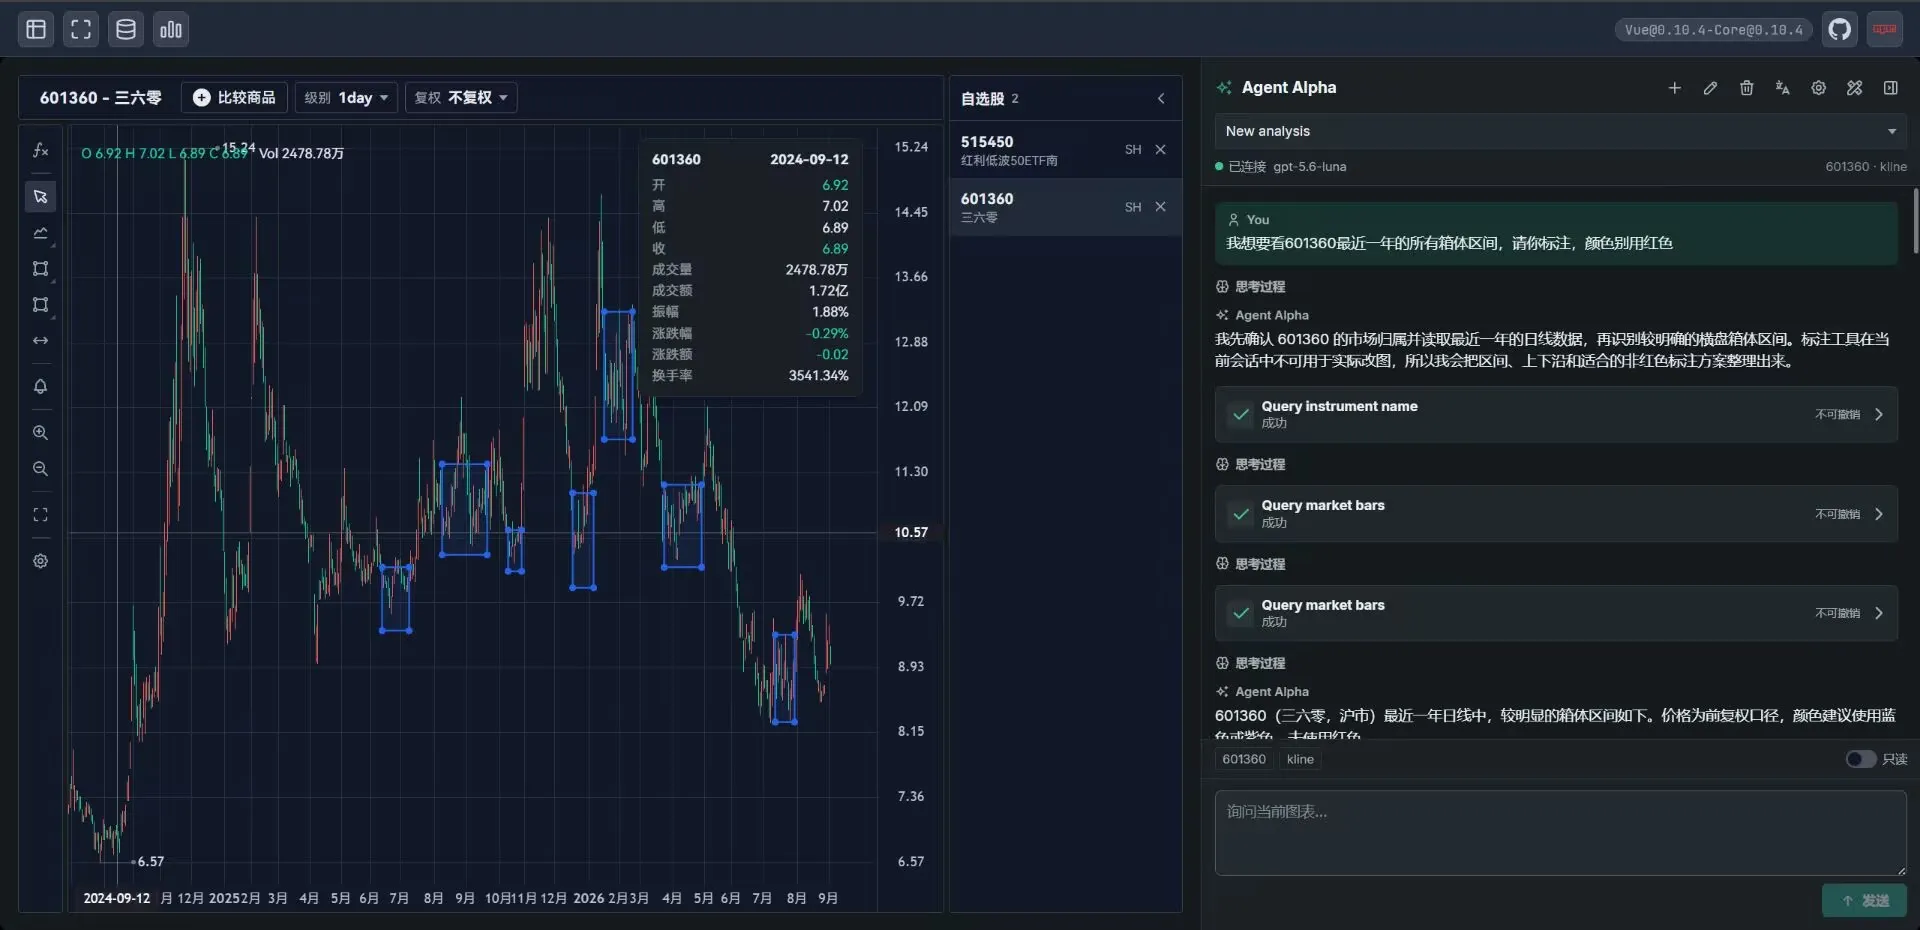1920x930 pixels.
Task: Select the cursor pointer tool
Action: pos(40,196)
